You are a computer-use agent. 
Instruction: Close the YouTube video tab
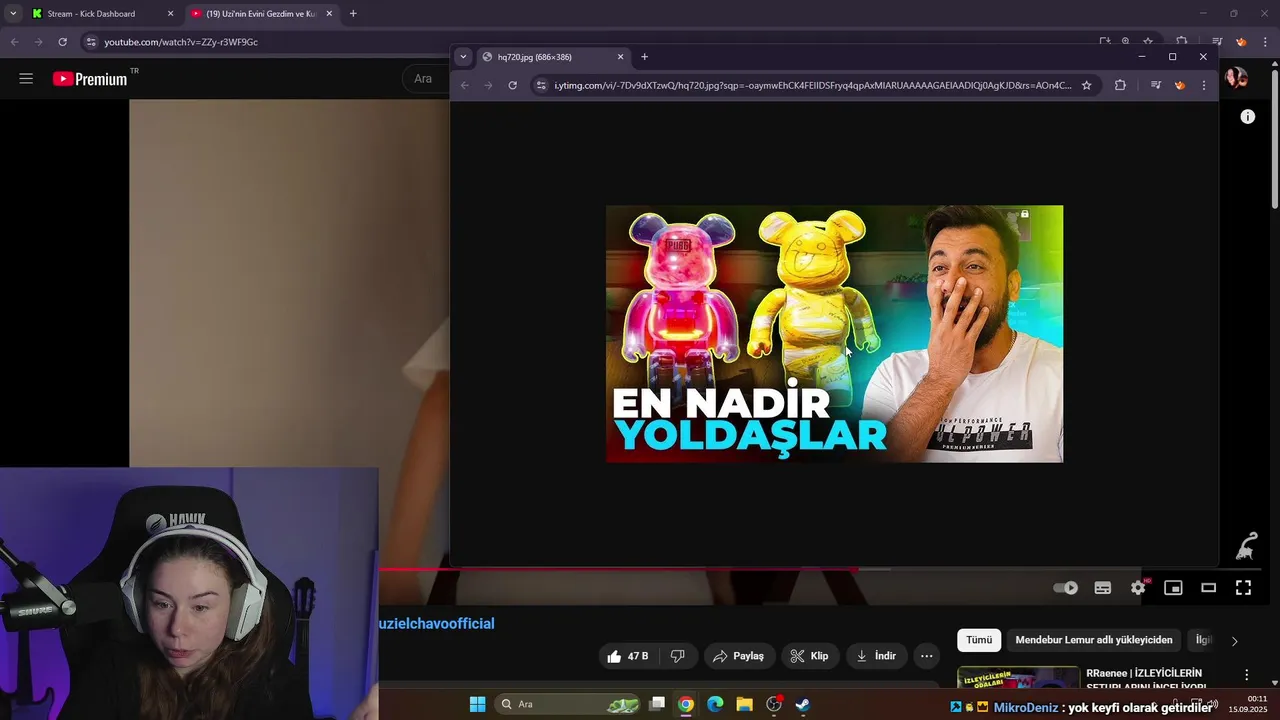(329, 14)
